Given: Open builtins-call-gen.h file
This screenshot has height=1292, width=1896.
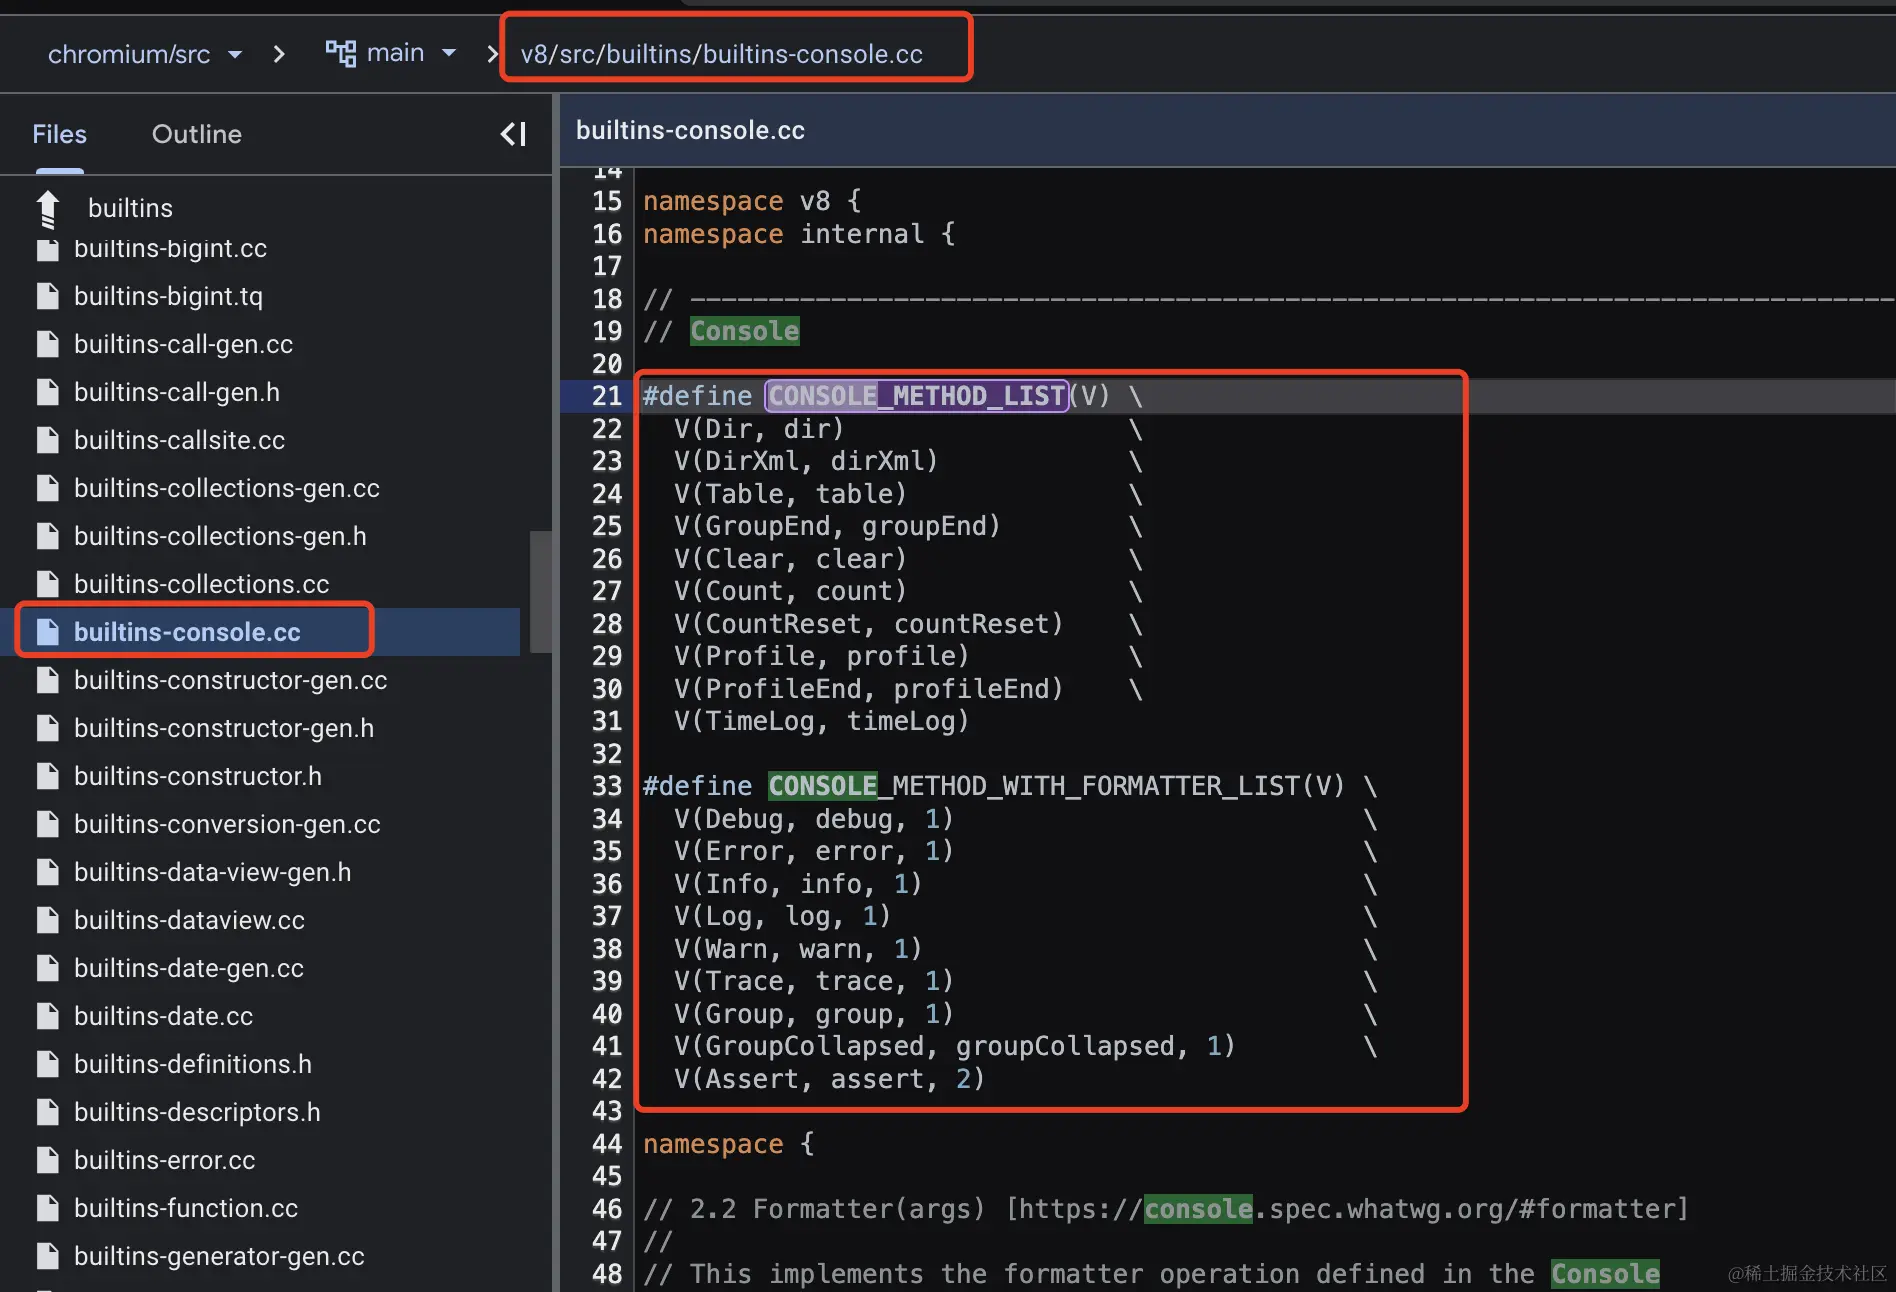Looking at the screenshot, I should point(177,392).
